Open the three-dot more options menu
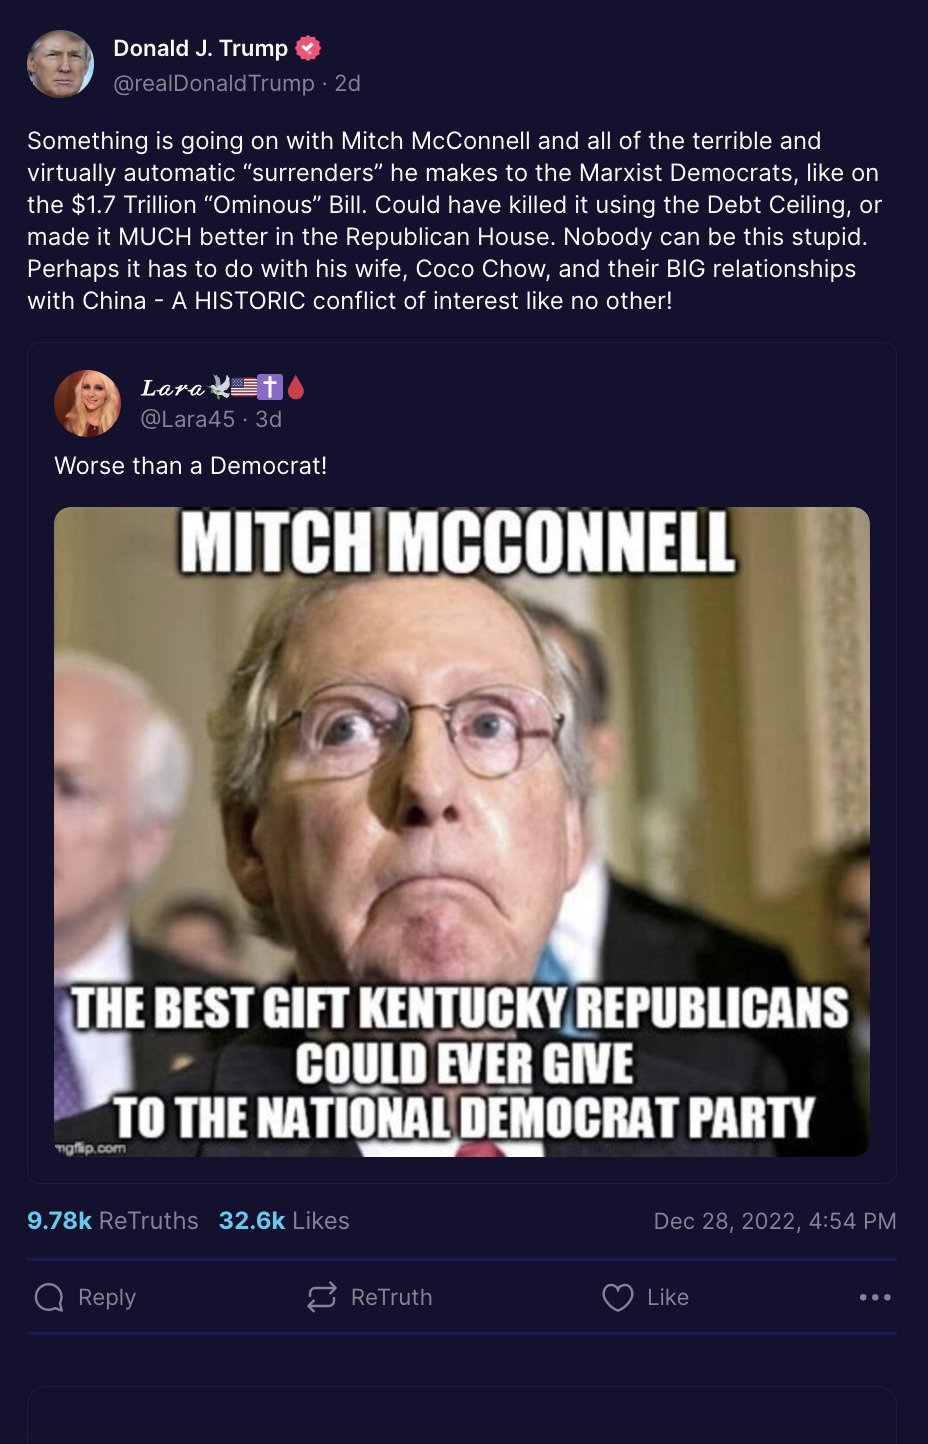The width and height of the screenshot is (928, 1444). (875, 1297)
